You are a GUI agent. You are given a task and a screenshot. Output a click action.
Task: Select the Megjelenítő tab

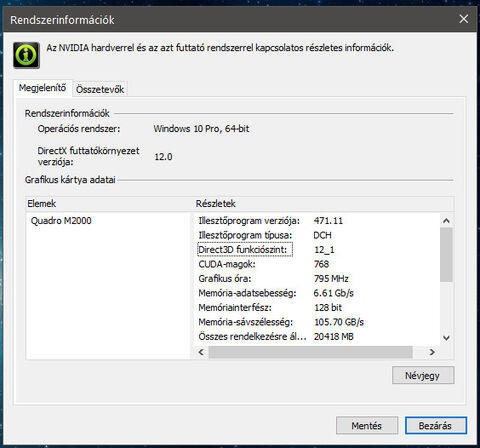(42, 88)
